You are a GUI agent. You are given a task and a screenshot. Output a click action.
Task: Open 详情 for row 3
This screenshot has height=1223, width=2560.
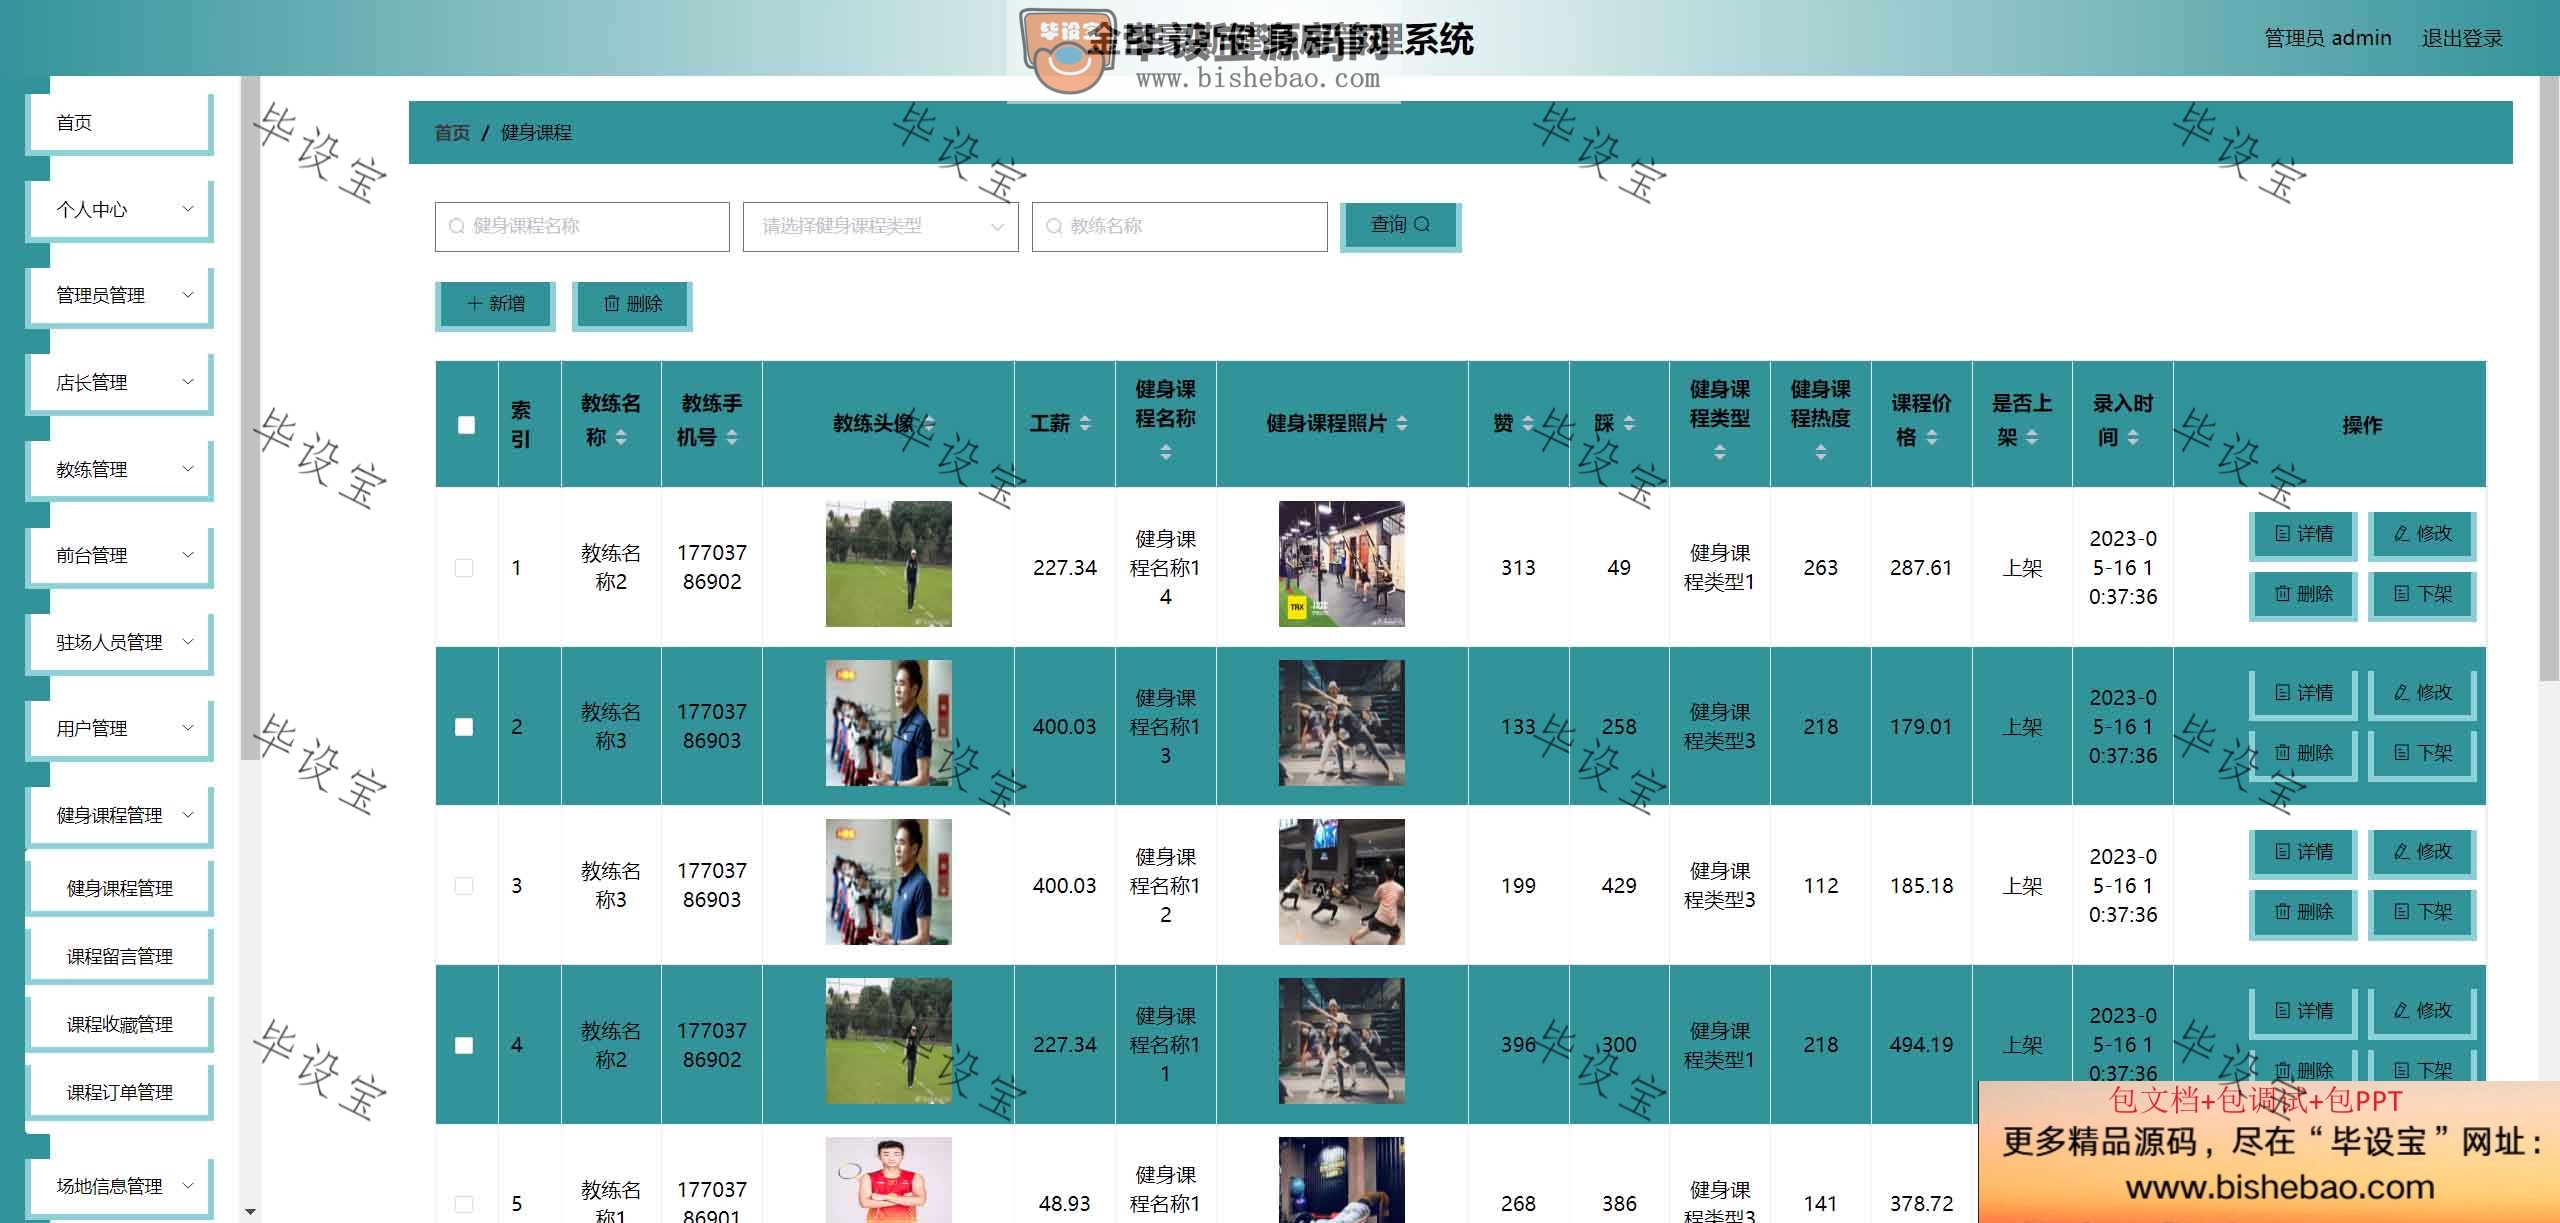[x=2303, y=853]
